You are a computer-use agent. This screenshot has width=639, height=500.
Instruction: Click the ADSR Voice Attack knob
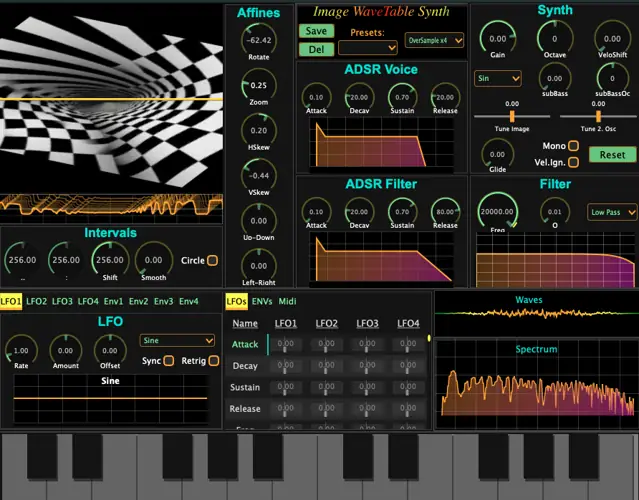coord(316,97)
